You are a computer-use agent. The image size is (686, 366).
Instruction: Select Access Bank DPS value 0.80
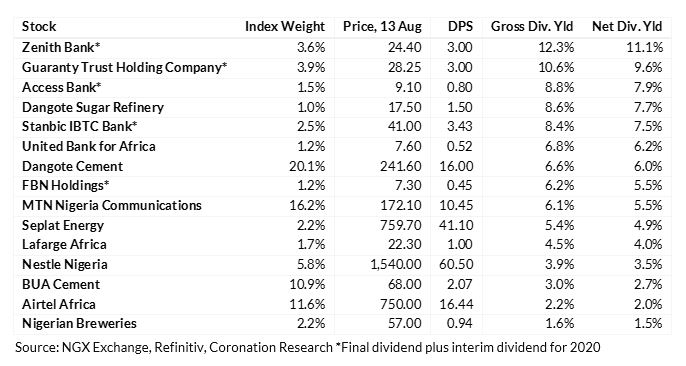pos(459,87)
